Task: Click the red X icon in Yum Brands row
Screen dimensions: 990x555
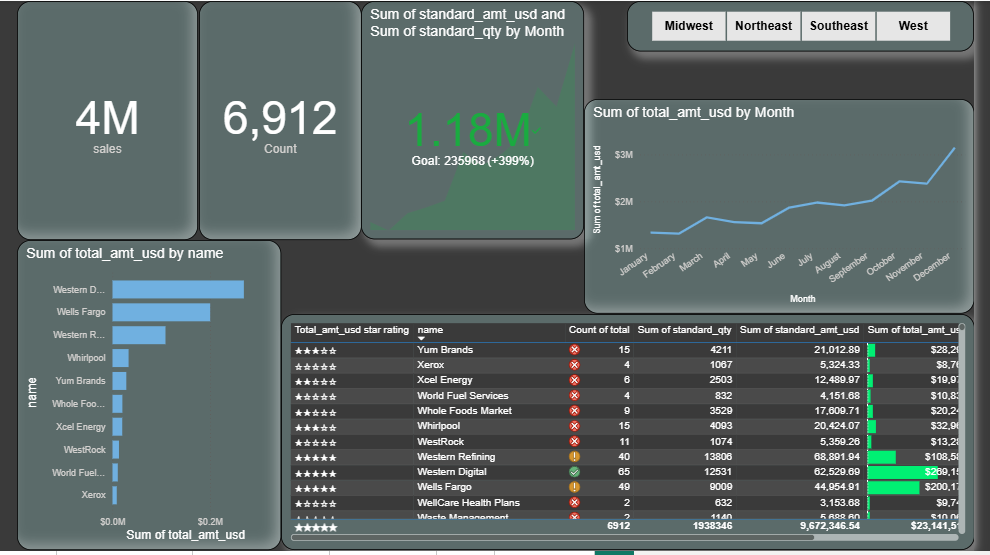Action: [575, 350]
